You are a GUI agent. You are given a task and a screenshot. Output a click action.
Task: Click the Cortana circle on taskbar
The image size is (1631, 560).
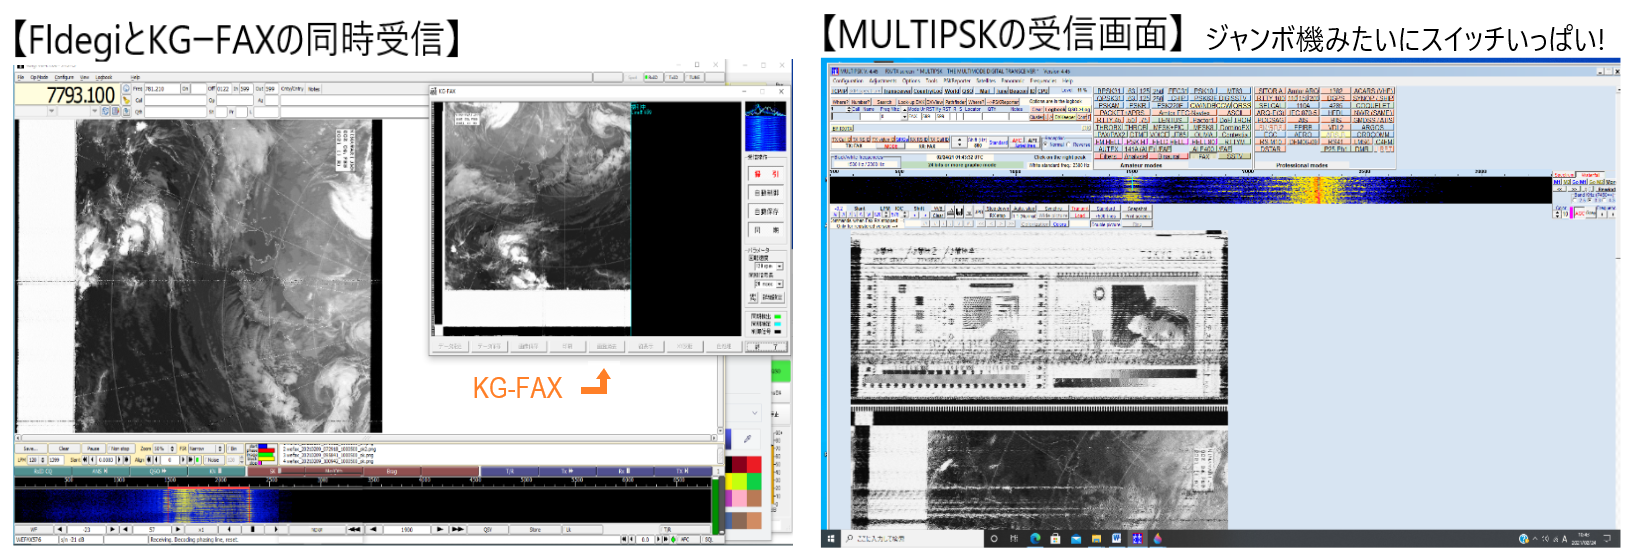[x=994, y=538]
